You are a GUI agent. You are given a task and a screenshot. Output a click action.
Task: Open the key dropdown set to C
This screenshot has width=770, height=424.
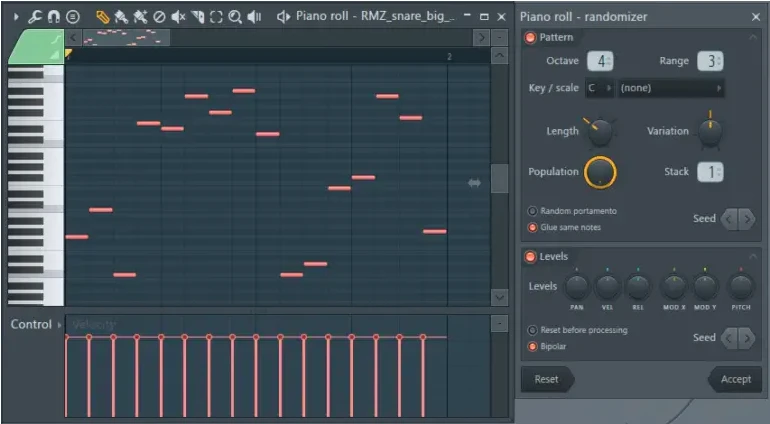[600, 88]
